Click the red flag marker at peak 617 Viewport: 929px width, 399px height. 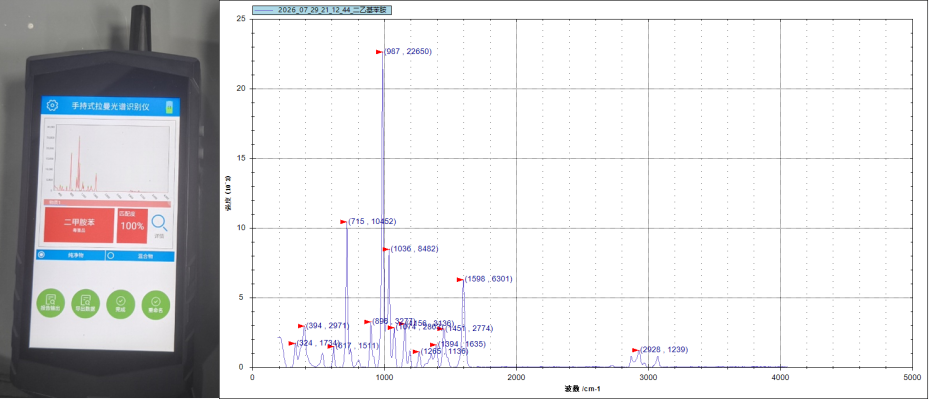(331, 346)
